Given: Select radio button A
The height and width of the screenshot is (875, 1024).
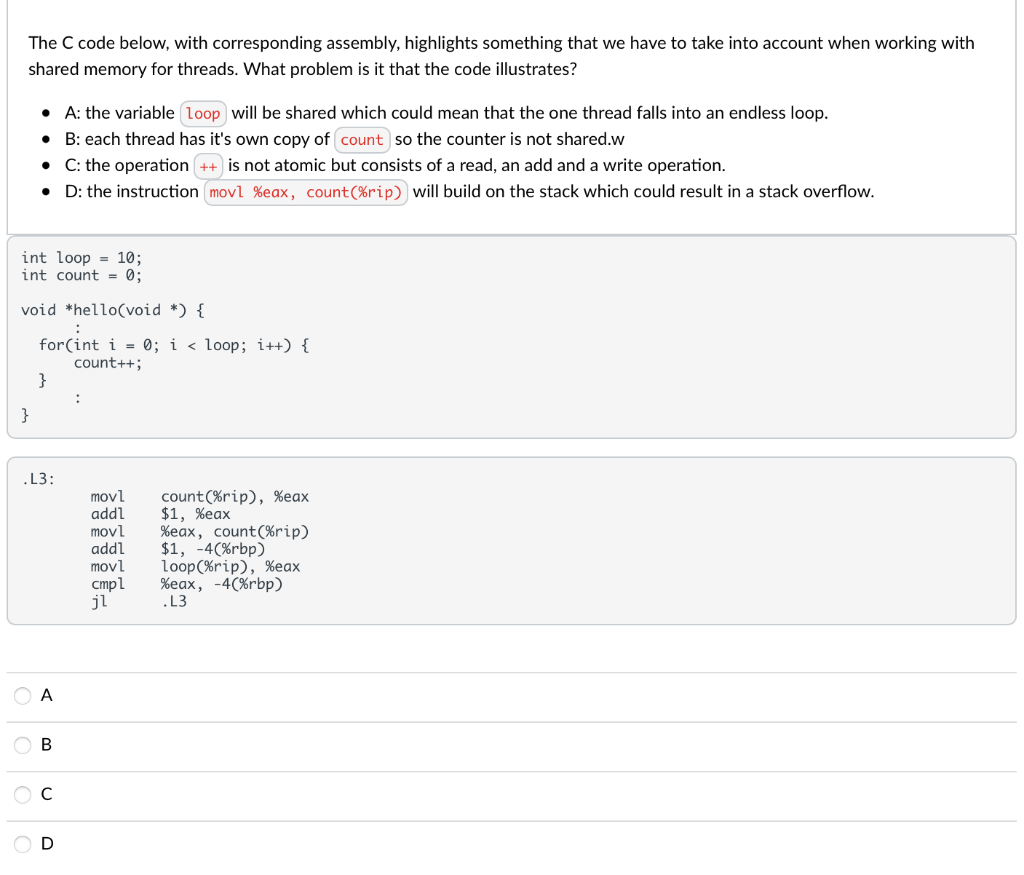Looking at the screenshot, I should click(x=22, y=695).
